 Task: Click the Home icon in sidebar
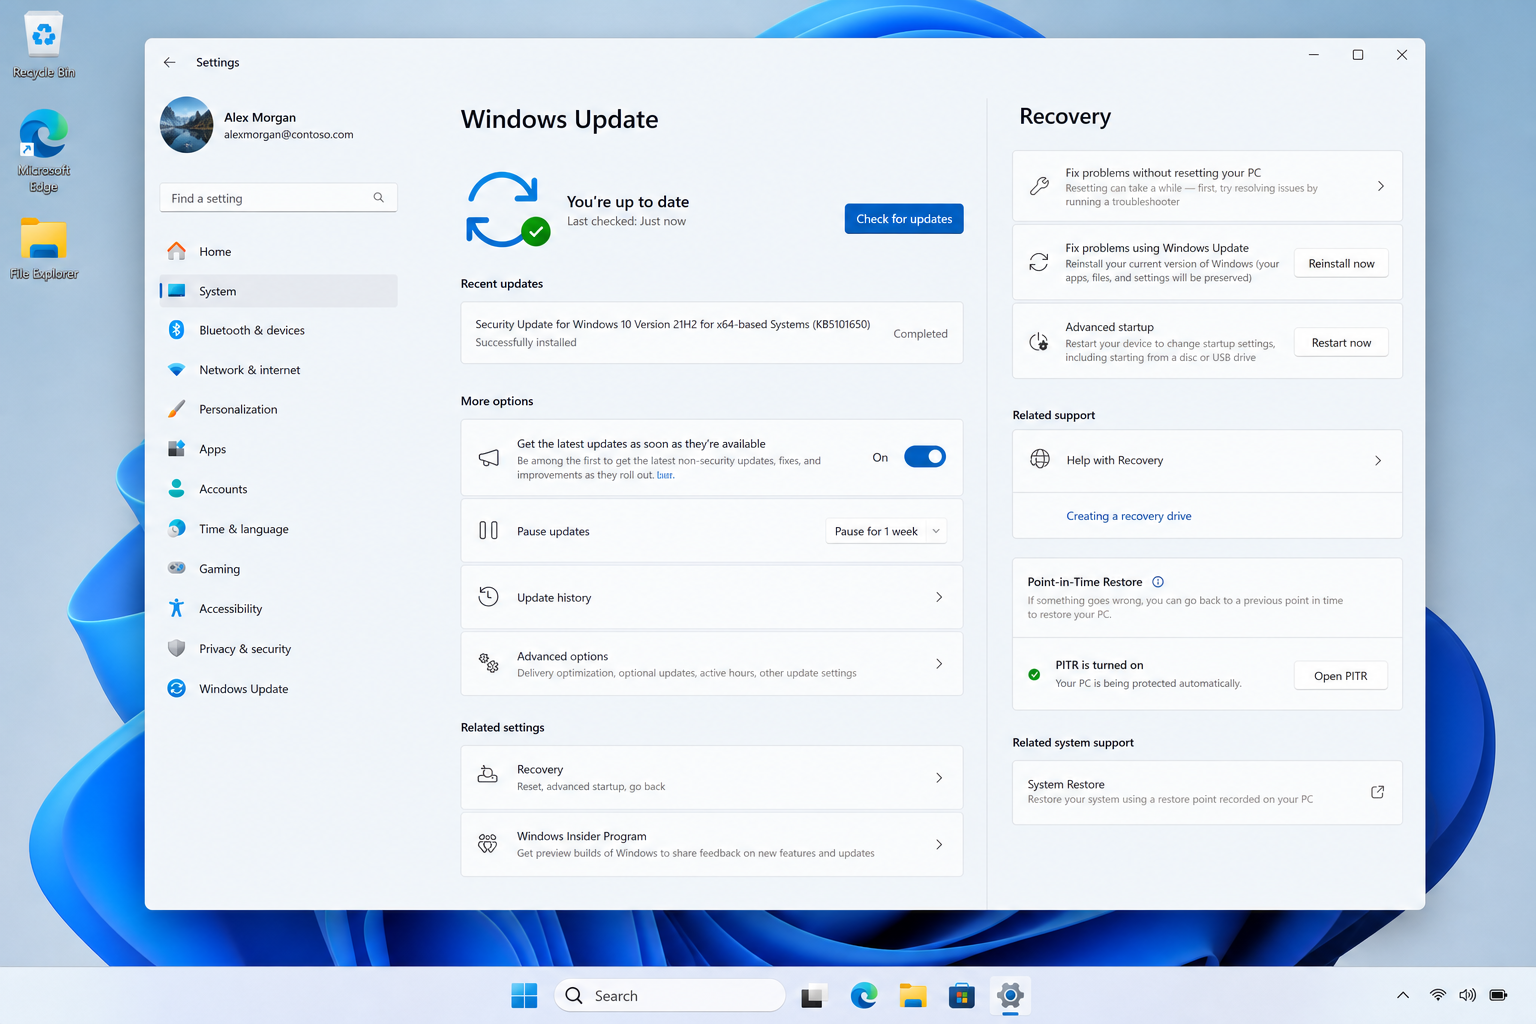coord(176,251)
